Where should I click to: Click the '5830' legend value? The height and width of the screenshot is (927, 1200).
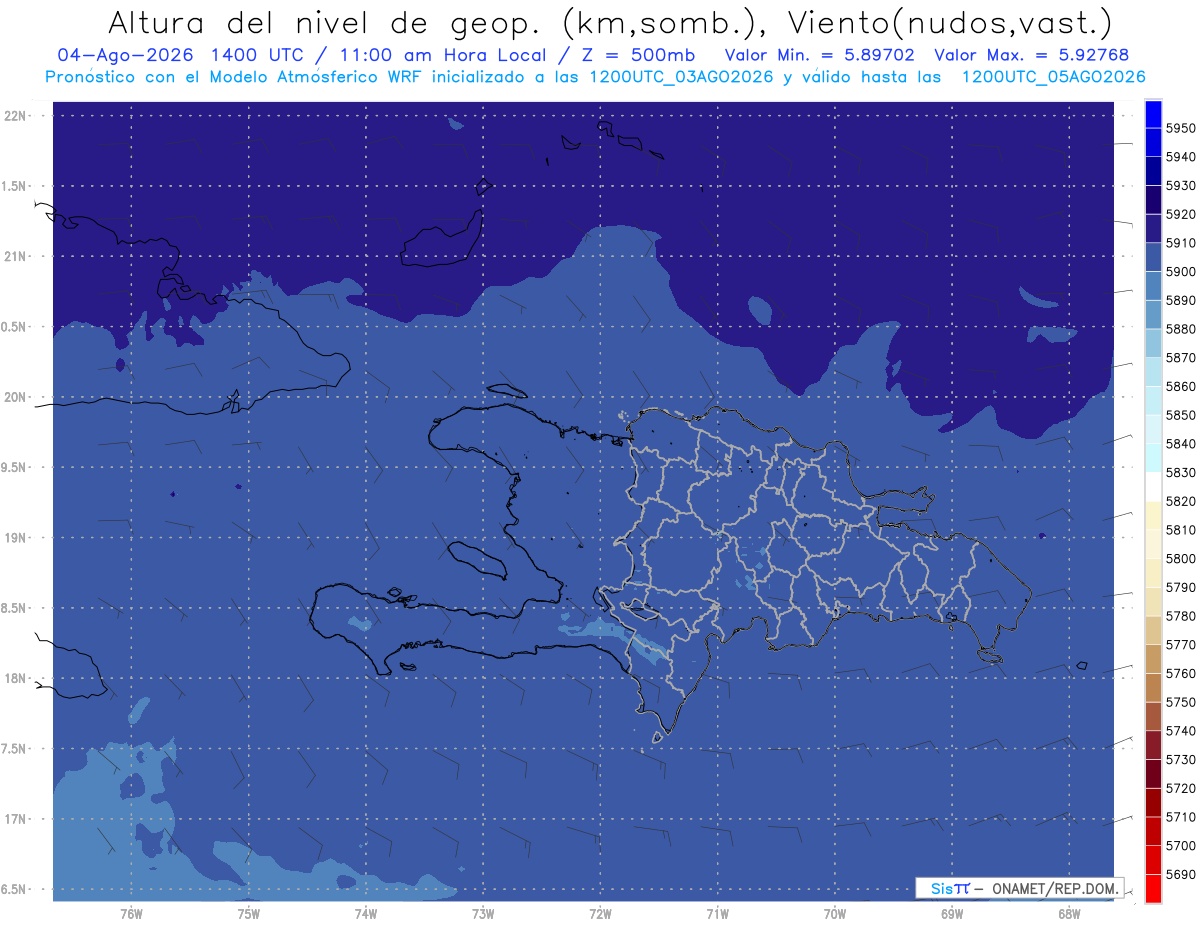click(1181, 473)
